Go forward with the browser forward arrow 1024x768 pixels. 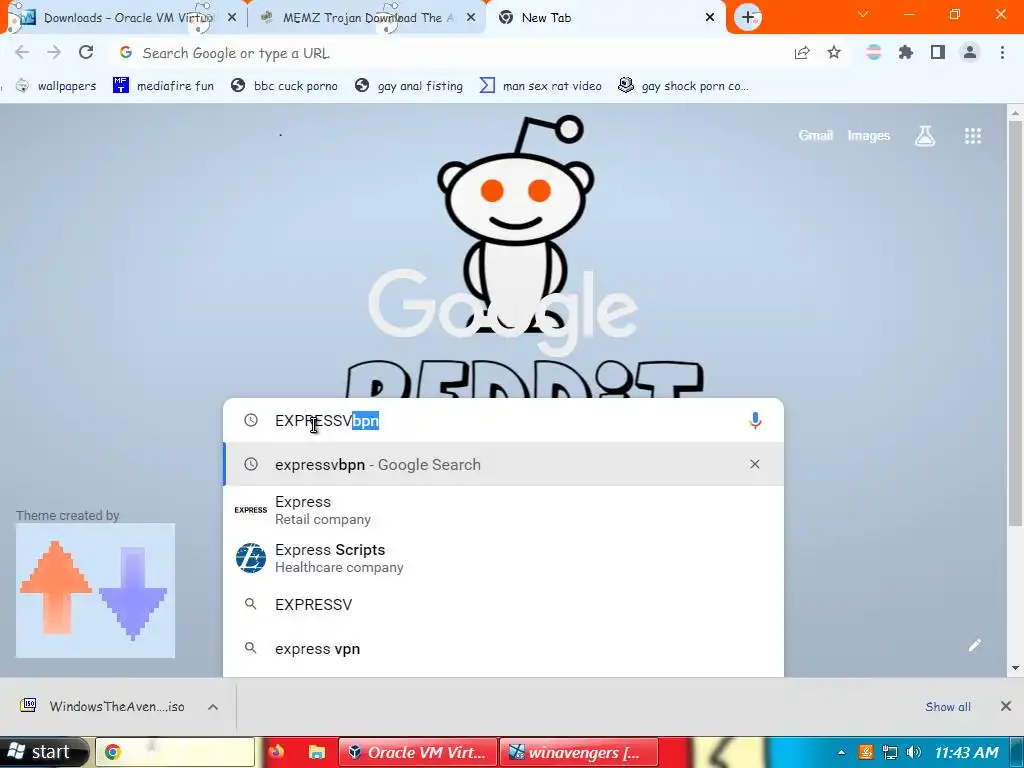[54, 52]
